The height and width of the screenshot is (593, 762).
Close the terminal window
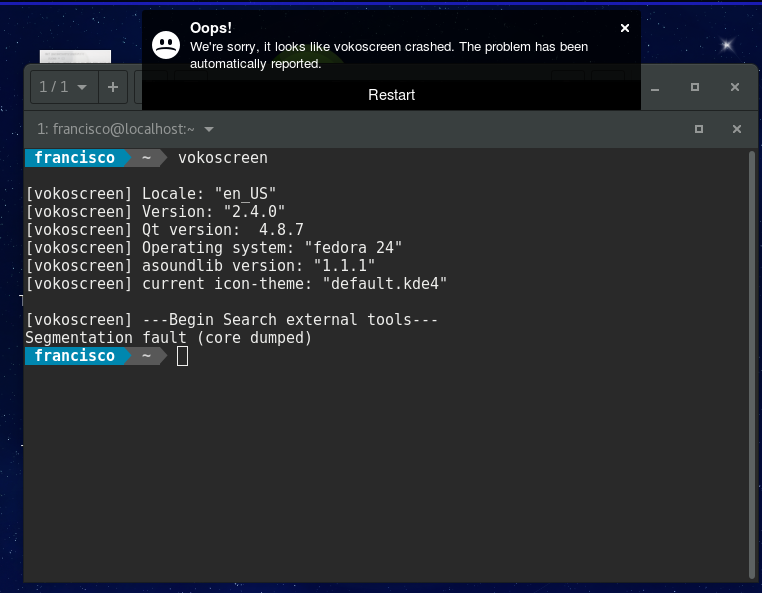735,87
